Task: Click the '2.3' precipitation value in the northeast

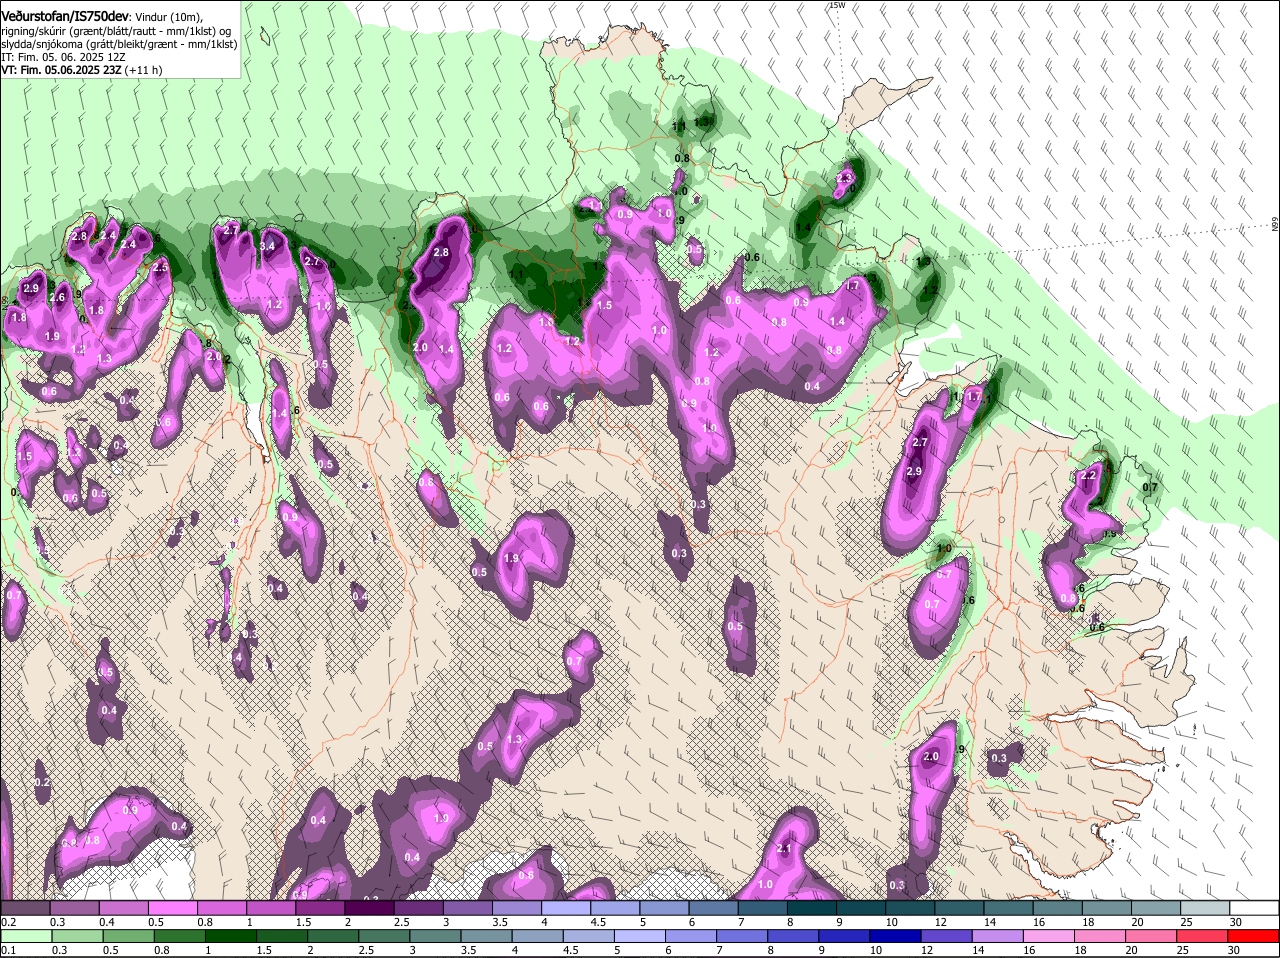Action: [844, 178]
